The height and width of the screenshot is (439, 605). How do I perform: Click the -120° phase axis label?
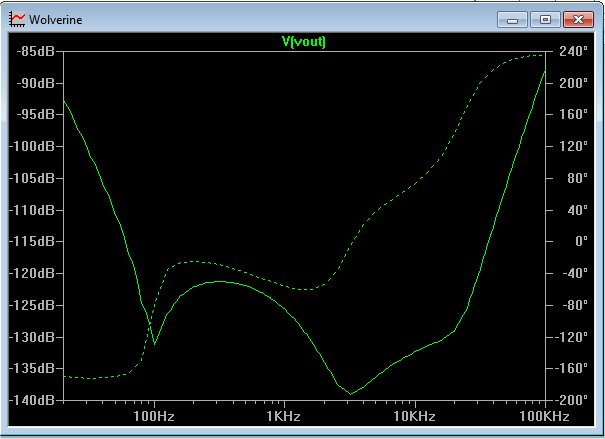click(571, 337)
